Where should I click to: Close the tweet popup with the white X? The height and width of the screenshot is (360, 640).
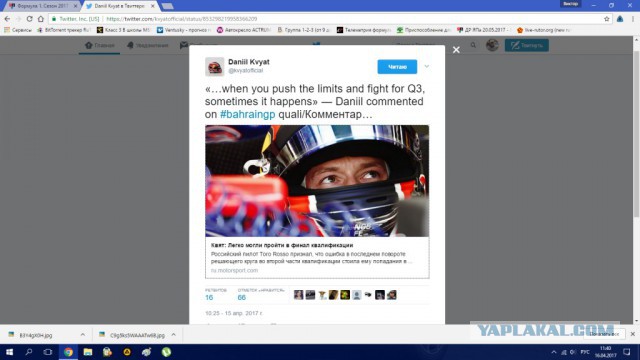click(x=456, y=50)
